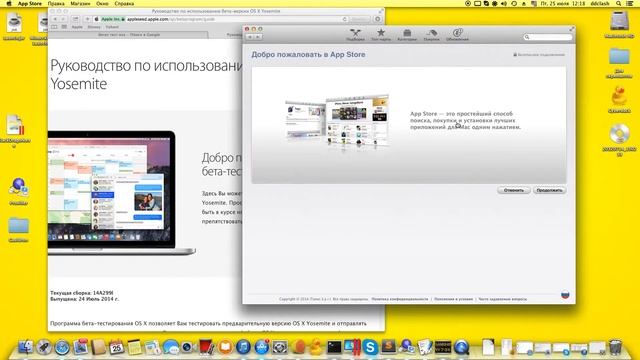The height and width of the screenshot is (360, 640).
Task: Switch to the Google search Safari tab
Action: coord(129,35)
